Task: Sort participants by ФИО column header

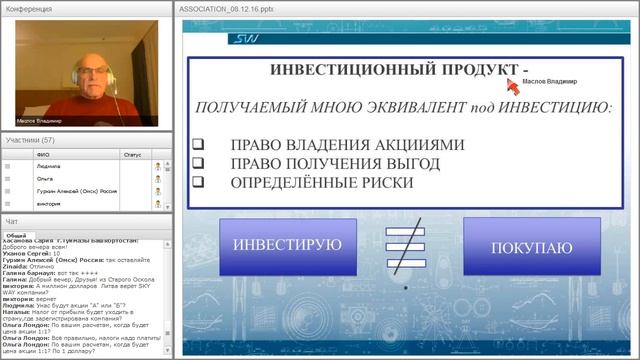Action: (76, 155)
